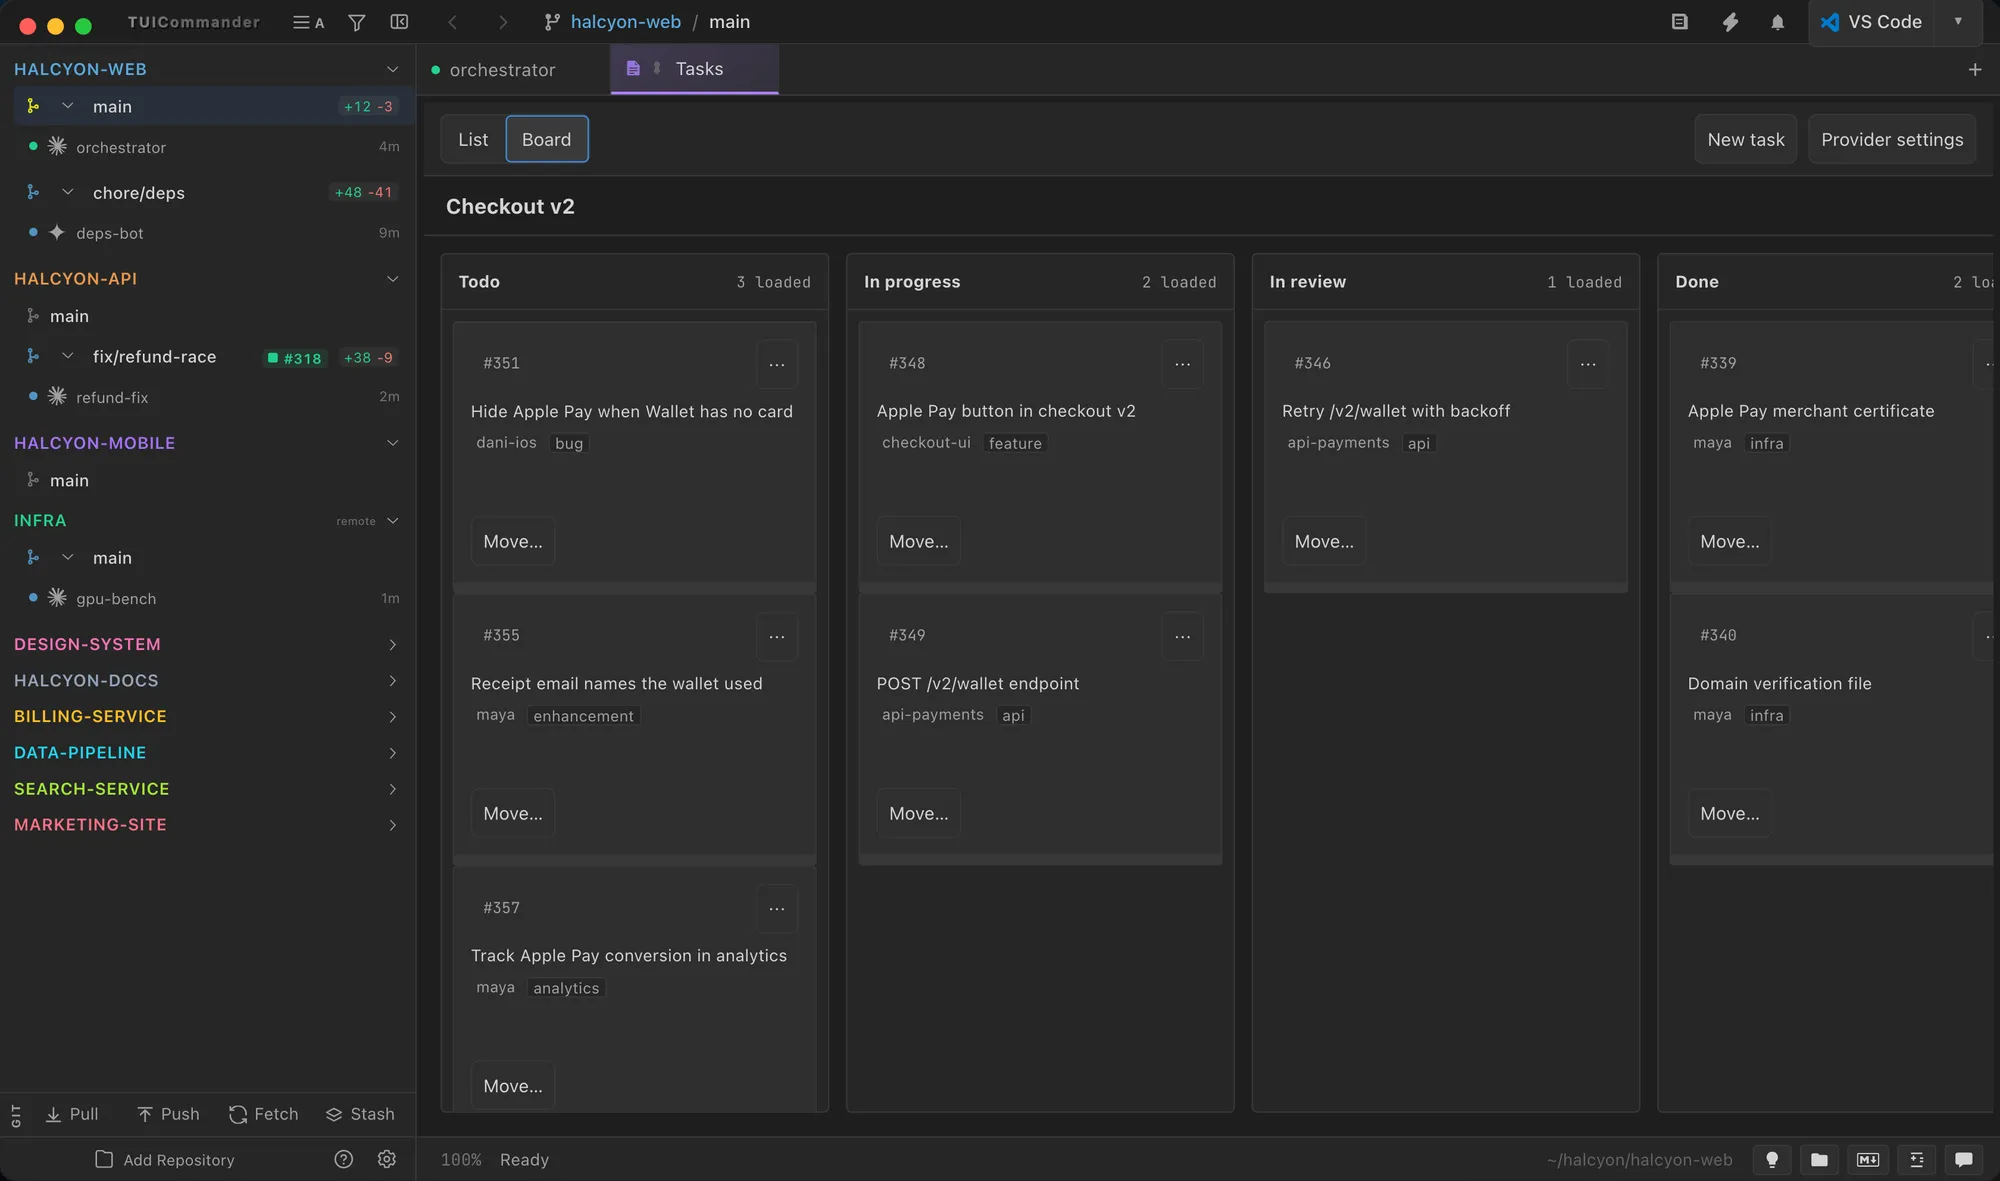Open the more menu on card #346

click(x=1588, y=364)
